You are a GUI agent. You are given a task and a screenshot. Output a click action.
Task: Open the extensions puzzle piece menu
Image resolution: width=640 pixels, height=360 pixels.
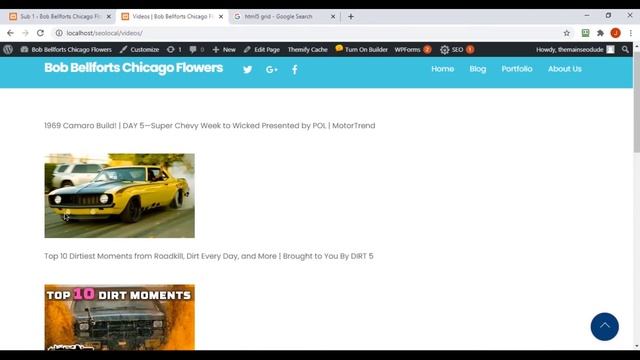point(600,33)
